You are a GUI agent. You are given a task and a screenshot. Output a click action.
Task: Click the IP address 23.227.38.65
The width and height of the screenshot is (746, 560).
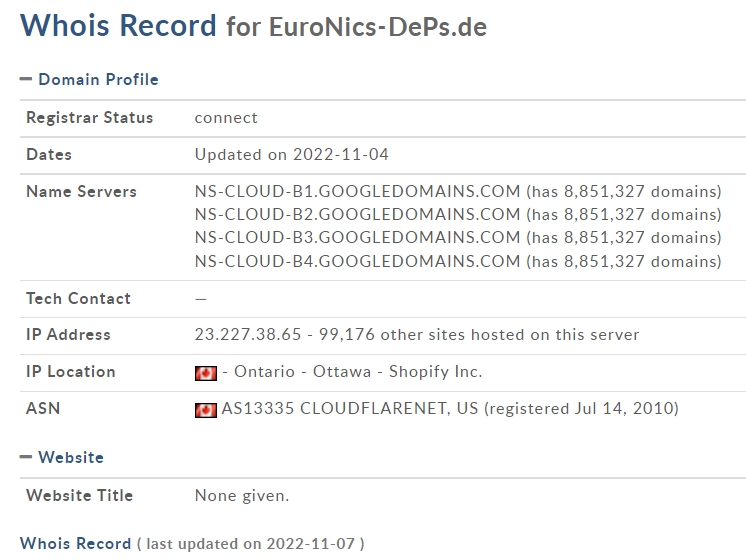click(248, 334)
